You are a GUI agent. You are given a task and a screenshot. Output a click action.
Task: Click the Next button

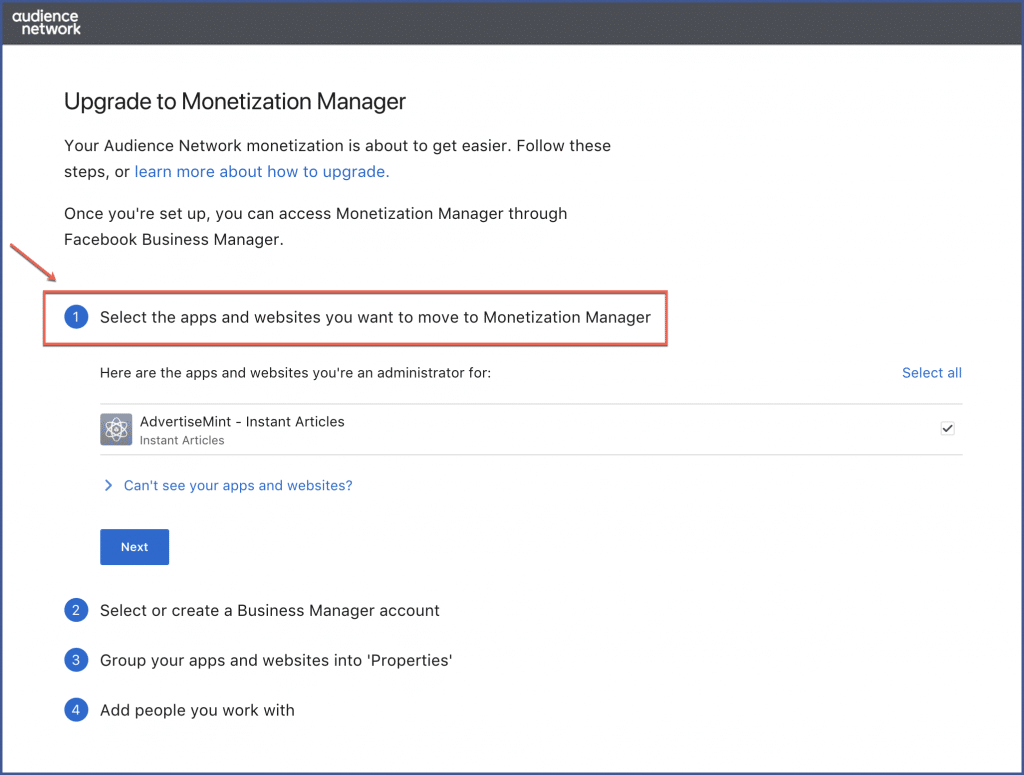tap(135, 547)
